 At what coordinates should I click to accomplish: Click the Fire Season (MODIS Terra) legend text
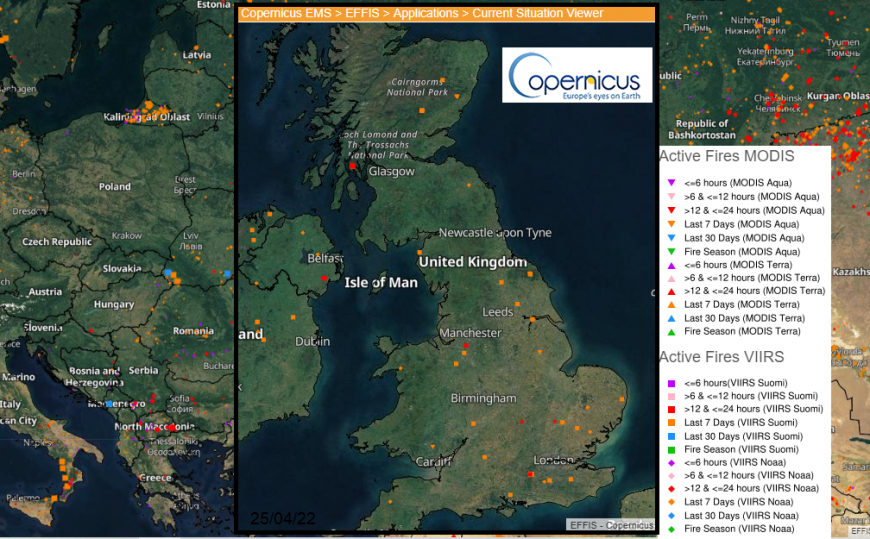(742, 331)
